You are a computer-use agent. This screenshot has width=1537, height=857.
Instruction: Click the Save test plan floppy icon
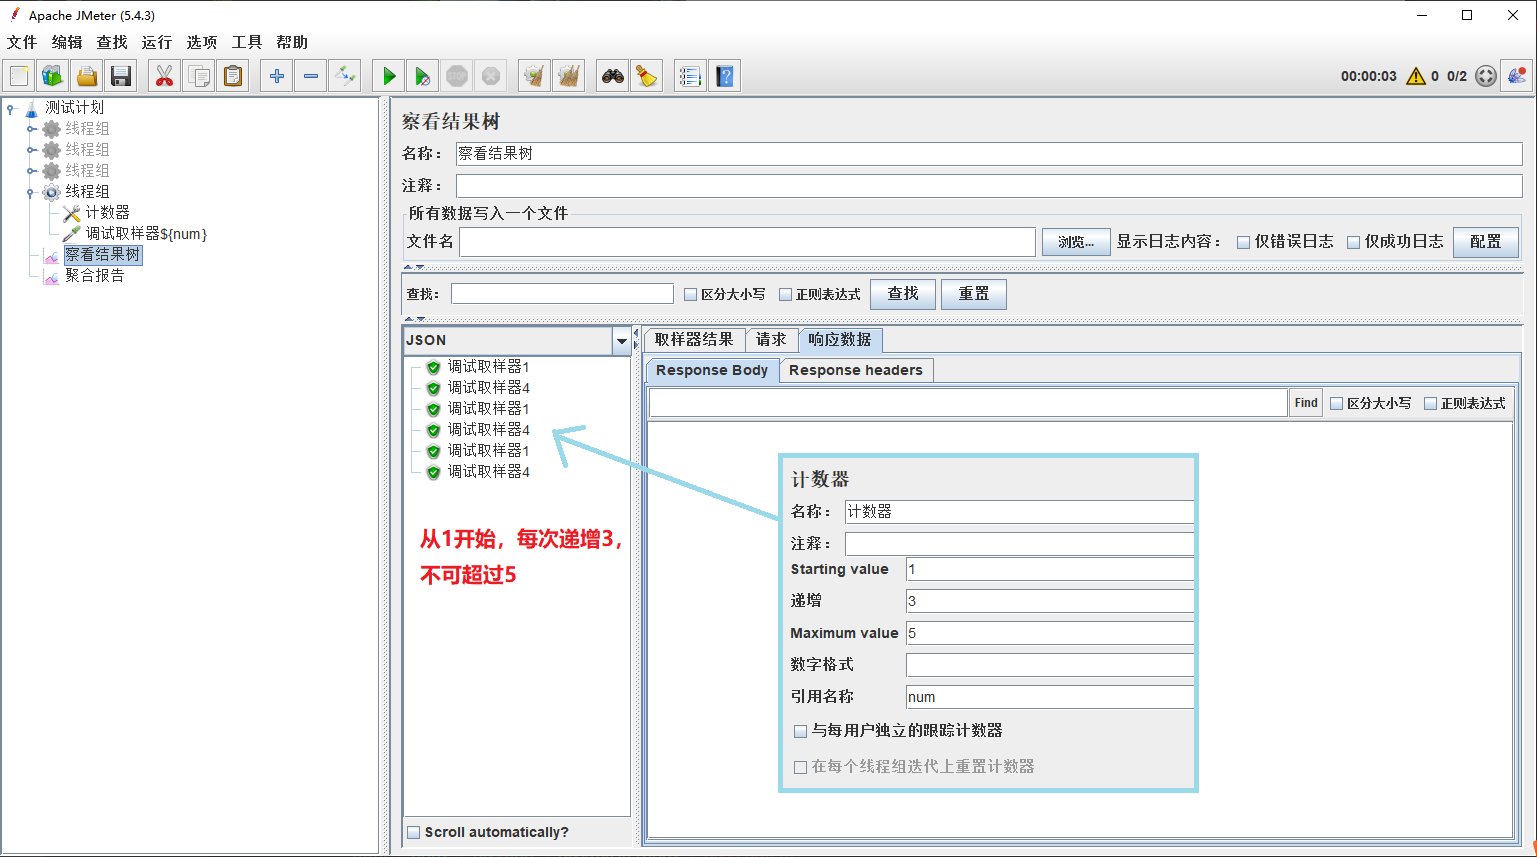click(x=121, y=76)
